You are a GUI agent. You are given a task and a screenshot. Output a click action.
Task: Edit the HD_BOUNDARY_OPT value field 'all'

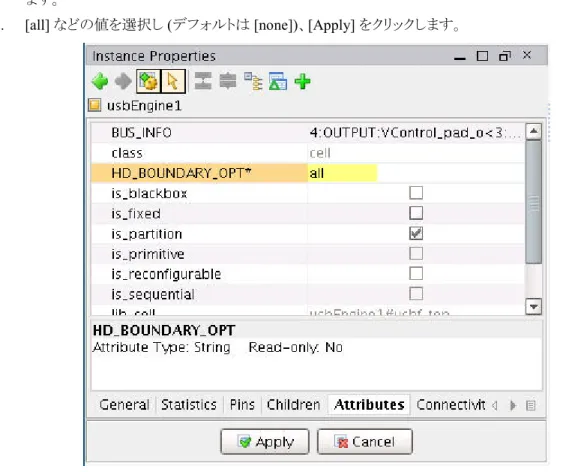342,173
